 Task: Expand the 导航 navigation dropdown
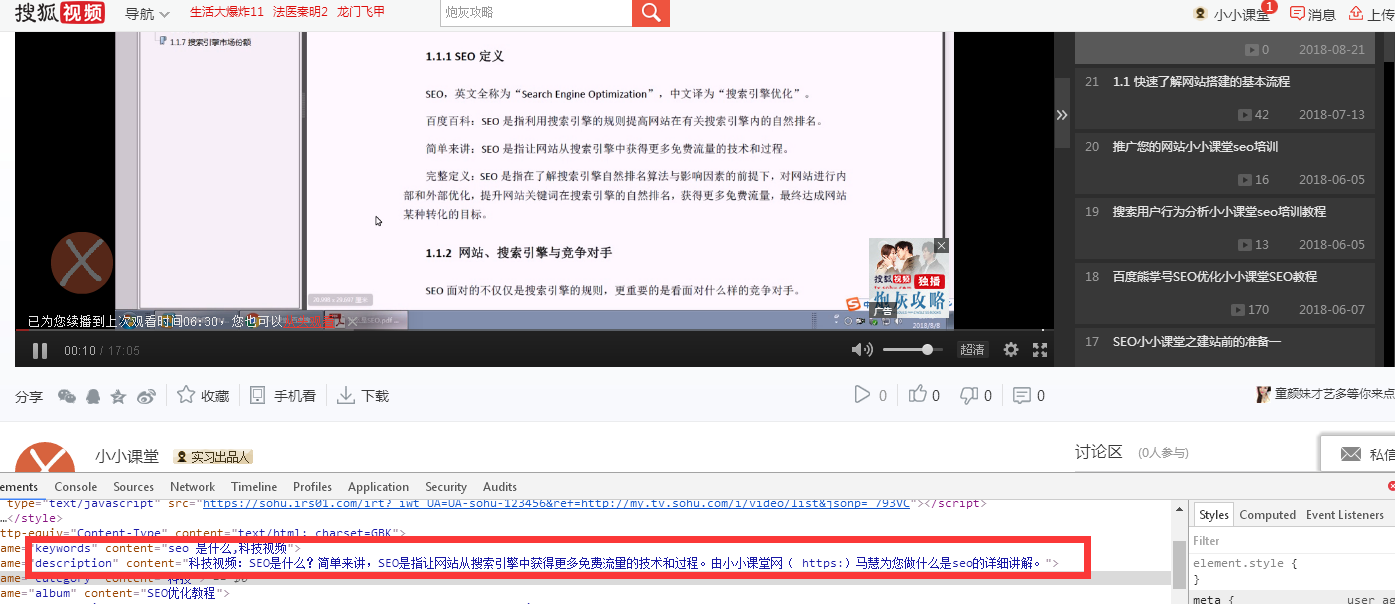(147, 14)
